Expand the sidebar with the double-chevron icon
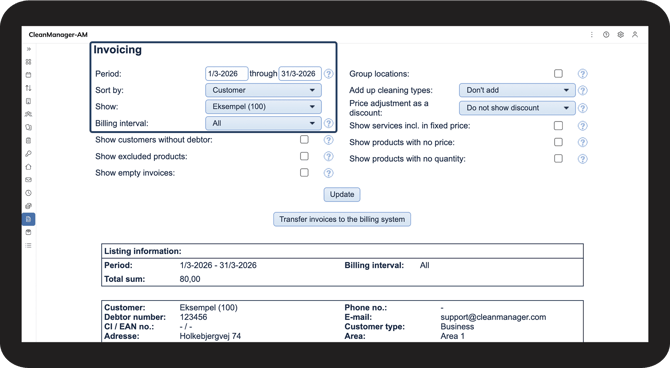 pos(29,49)
